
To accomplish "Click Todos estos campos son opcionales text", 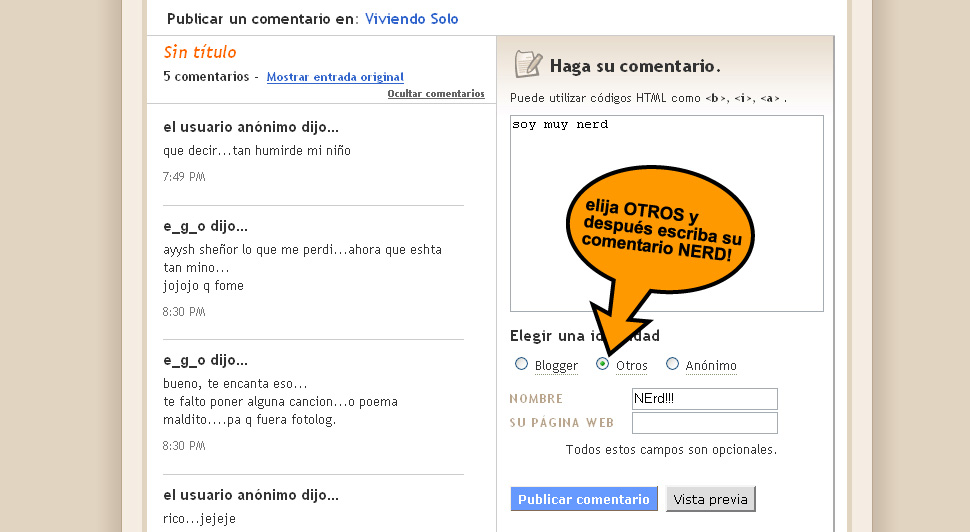I will tap(671, 450).
